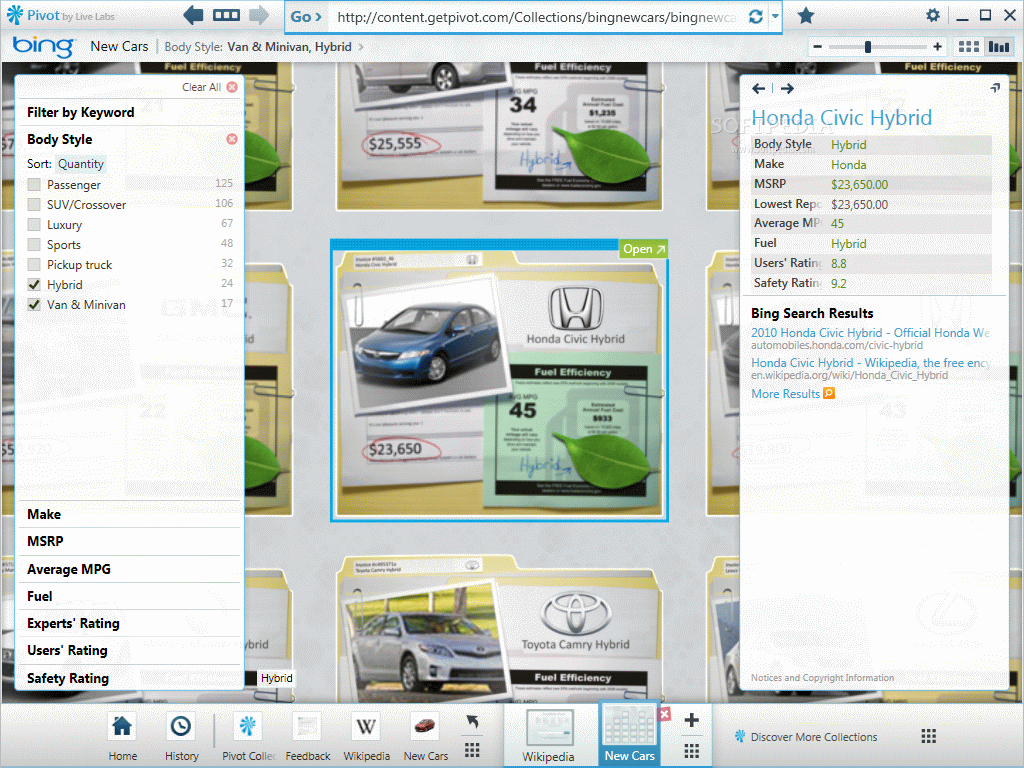This screenshot has height=768, width=1024.
Task: Click Fuel value Hybrid link
Action: tap(848, 244)
